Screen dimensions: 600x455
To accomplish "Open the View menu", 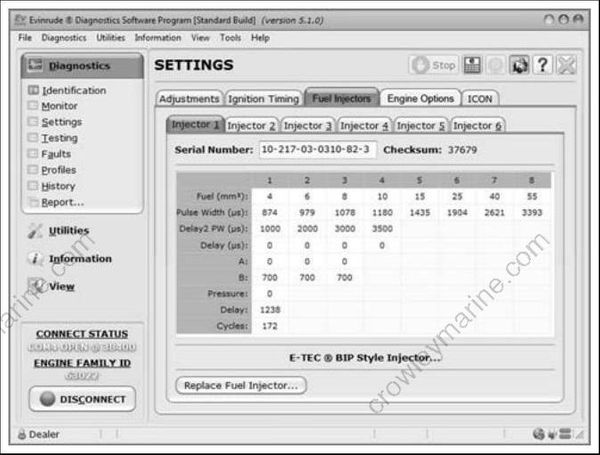I will (x=200, y=38).
